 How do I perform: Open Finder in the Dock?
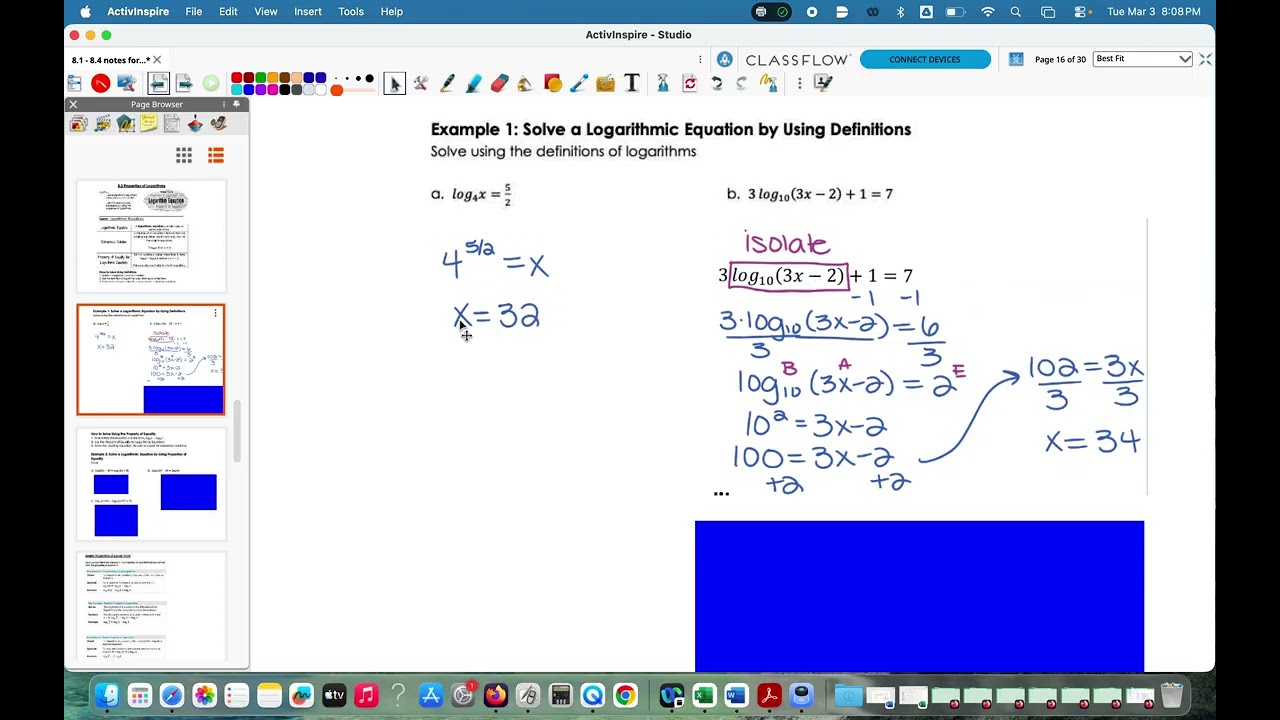tap(107, 695)
